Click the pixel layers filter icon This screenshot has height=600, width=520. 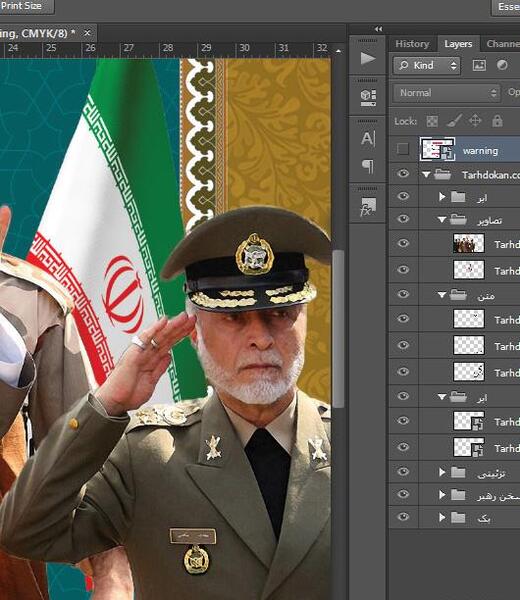479,65
